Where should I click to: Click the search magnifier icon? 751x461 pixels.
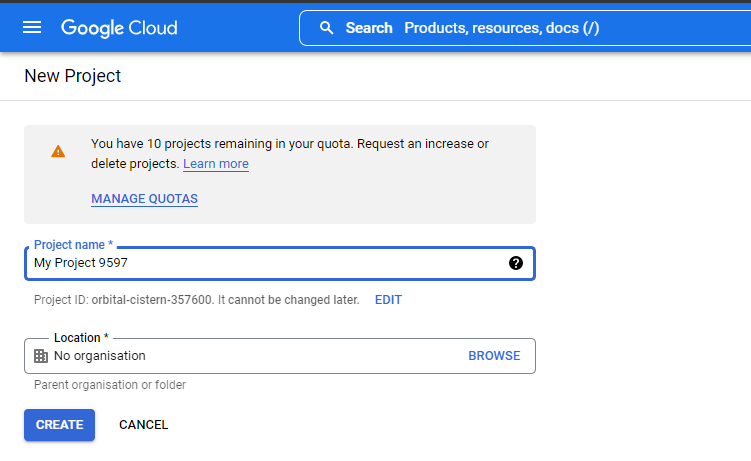(x=326, y=28)
